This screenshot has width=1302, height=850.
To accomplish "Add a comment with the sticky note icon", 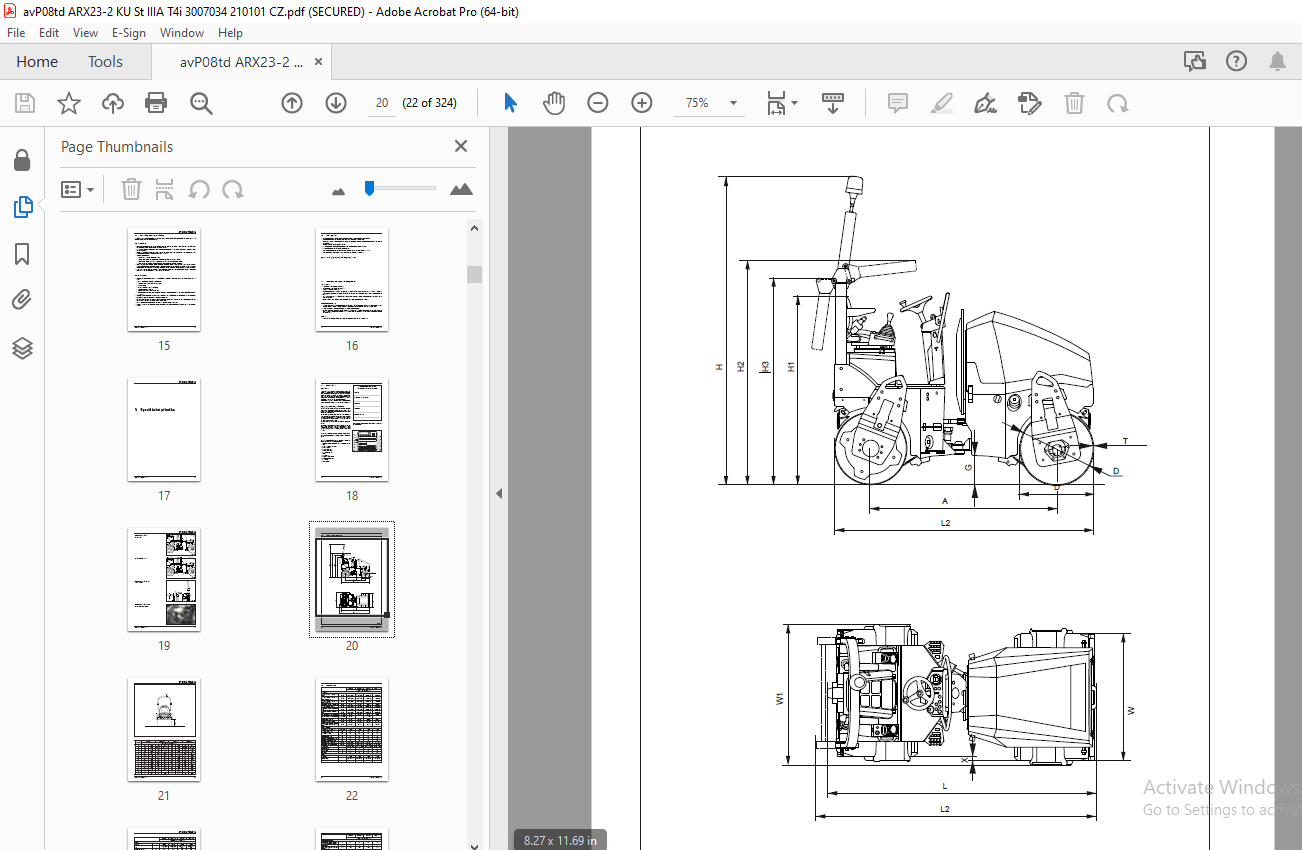I will point(898,103).
